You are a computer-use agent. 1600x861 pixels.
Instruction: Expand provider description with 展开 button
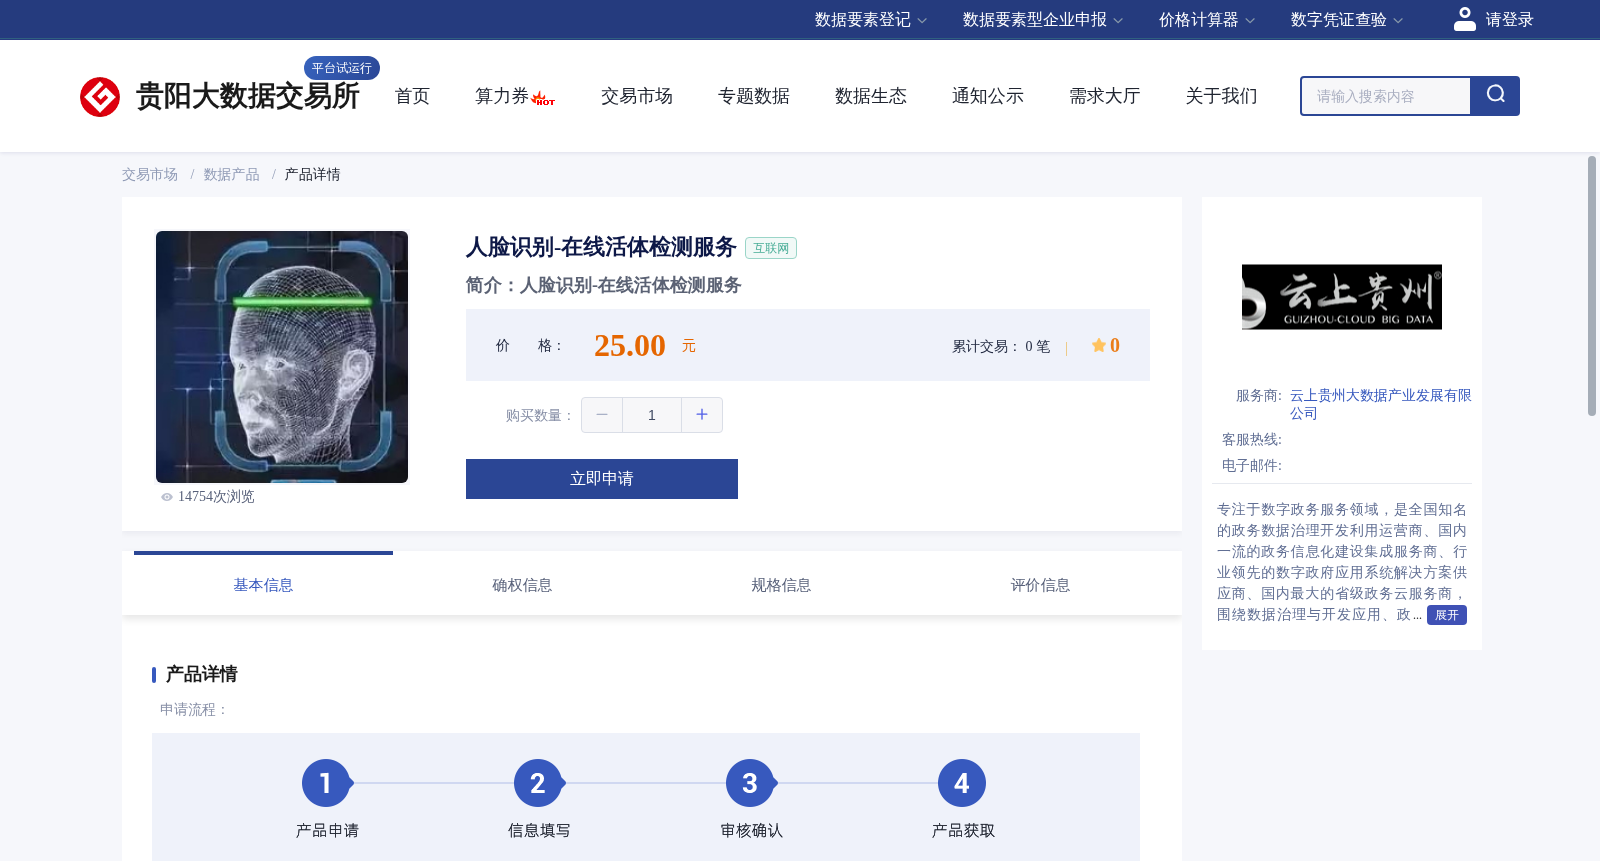(x=1447, y=615)
